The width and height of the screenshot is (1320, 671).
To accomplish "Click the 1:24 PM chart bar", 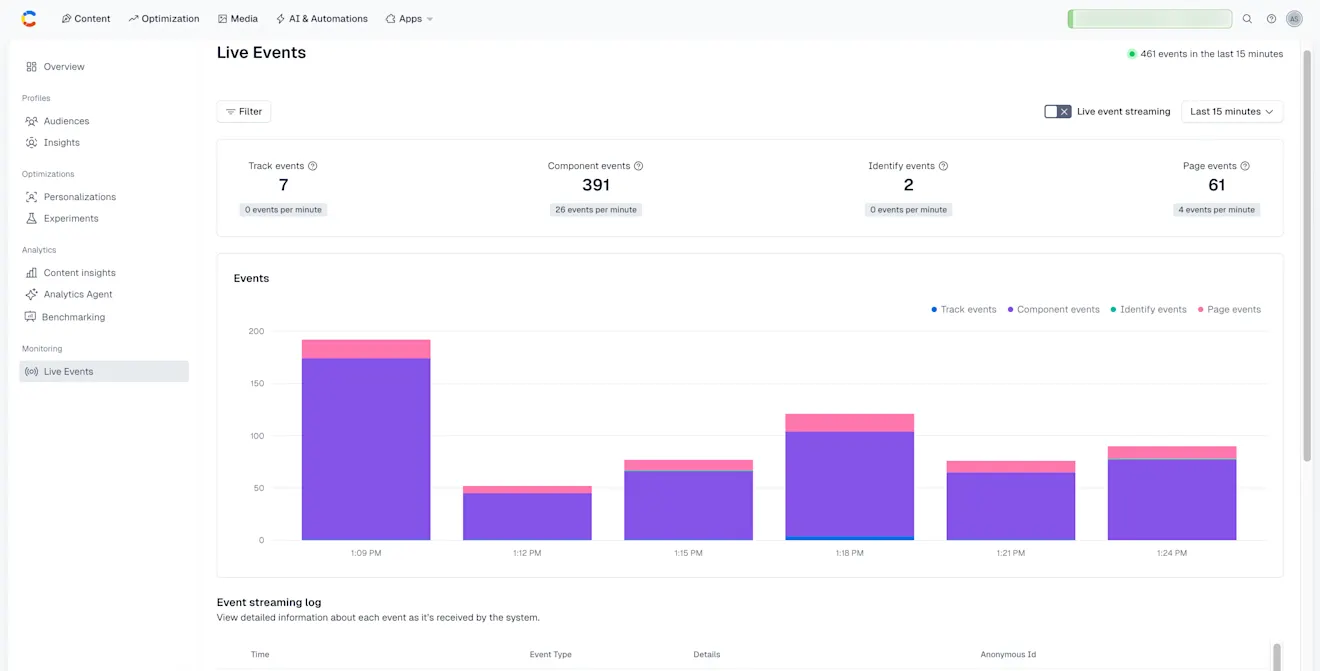I will click(1172, 493).
